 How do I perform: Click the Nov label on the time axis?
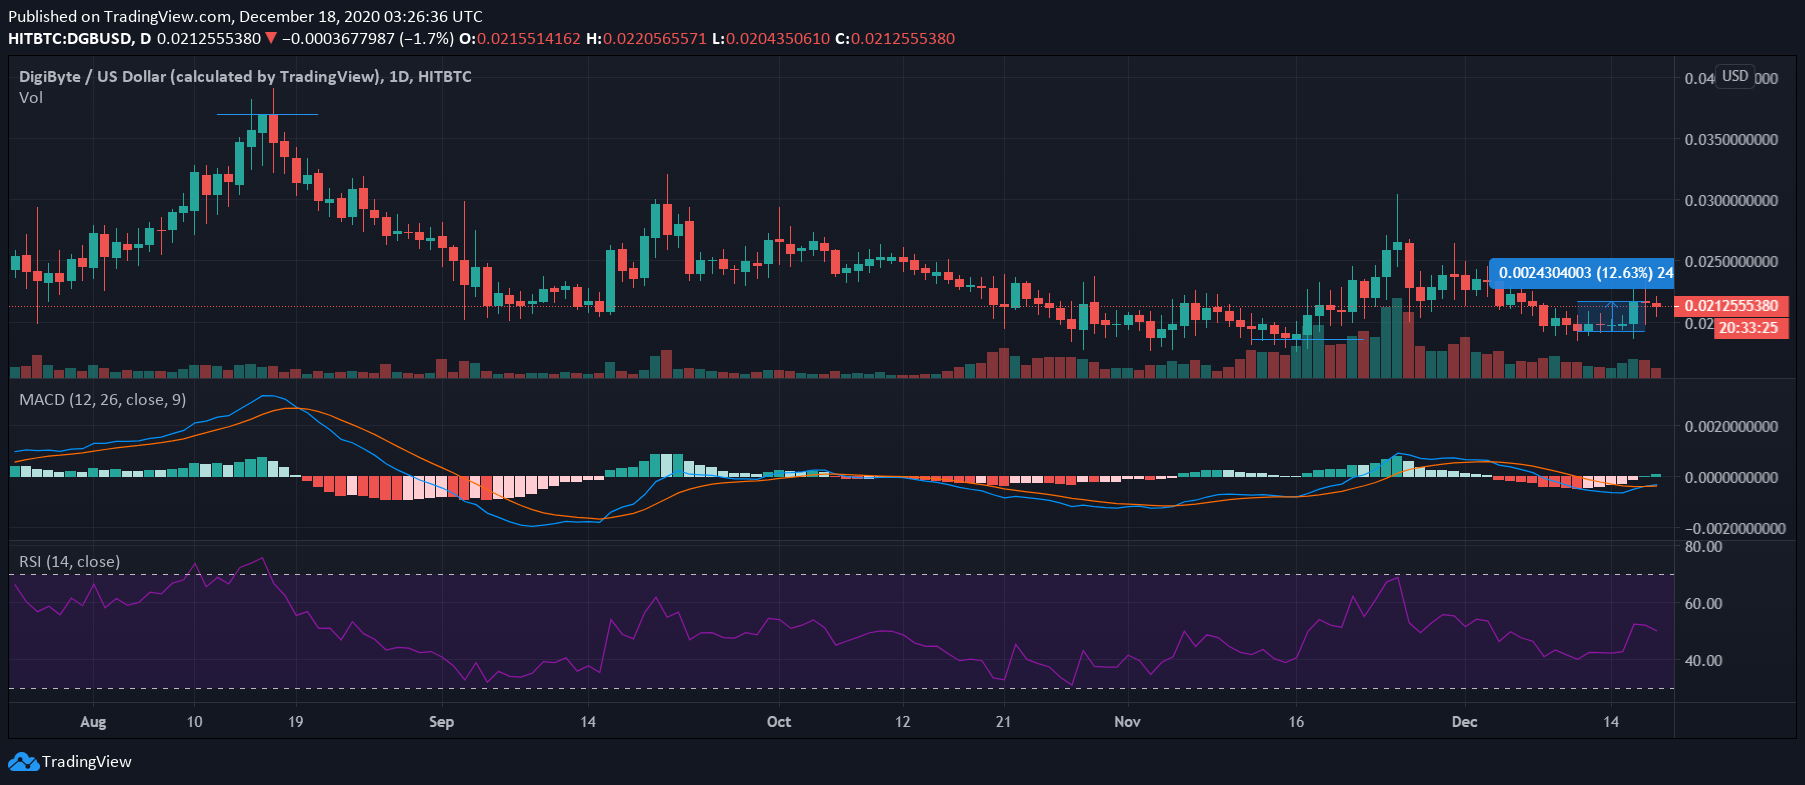pos(1127,721)
